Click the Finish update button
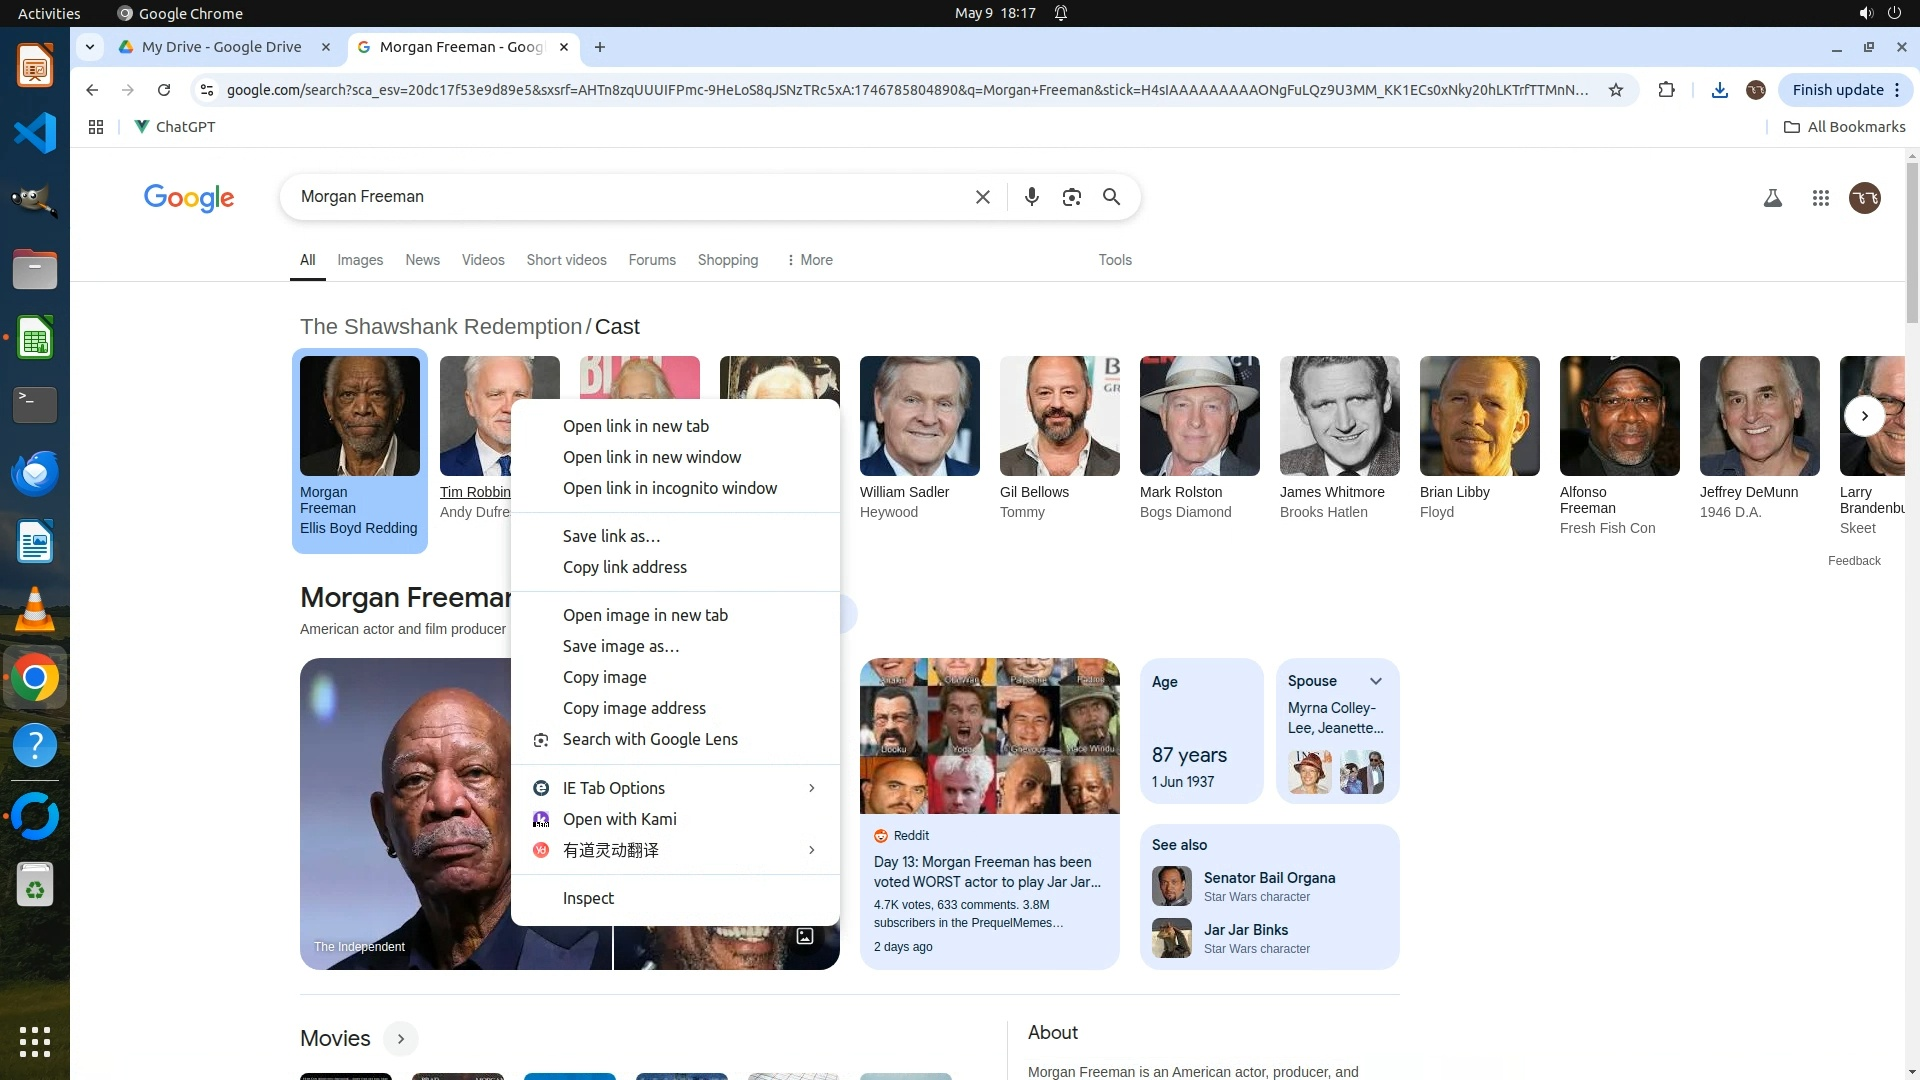Screen dimensions: 1920x1080 pyautogui.click(x=1837, y=90)
